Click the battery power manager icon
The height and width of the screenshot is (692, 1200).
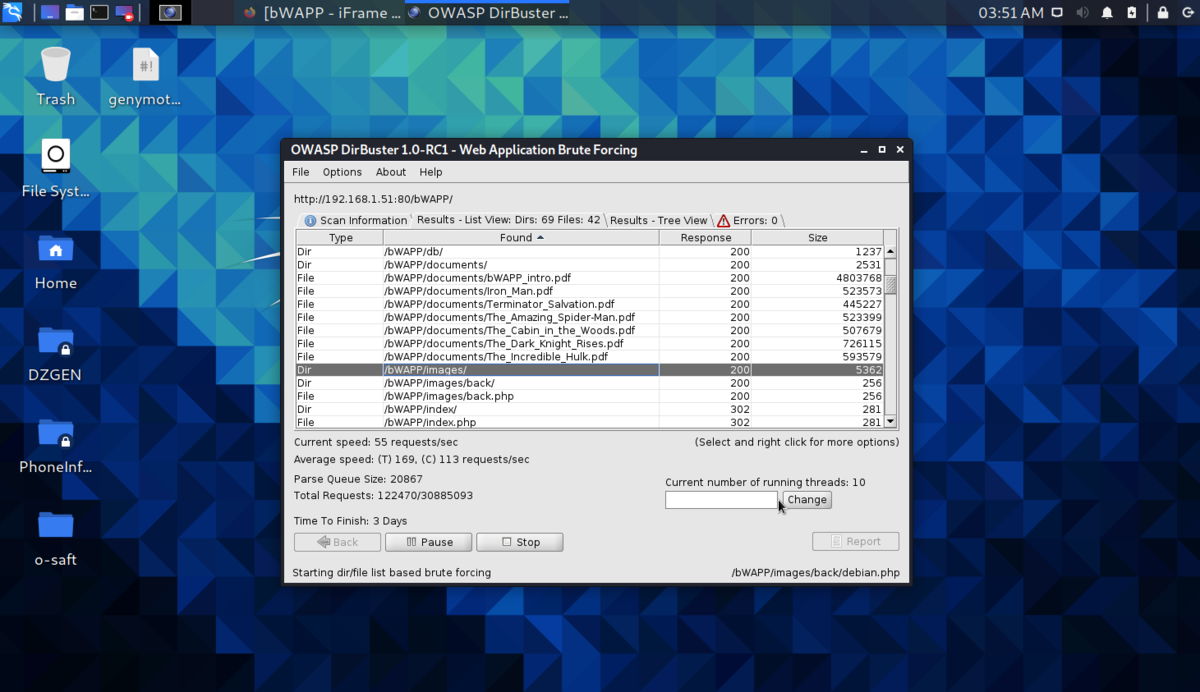pyautogui.click(x=1131, y=13)
